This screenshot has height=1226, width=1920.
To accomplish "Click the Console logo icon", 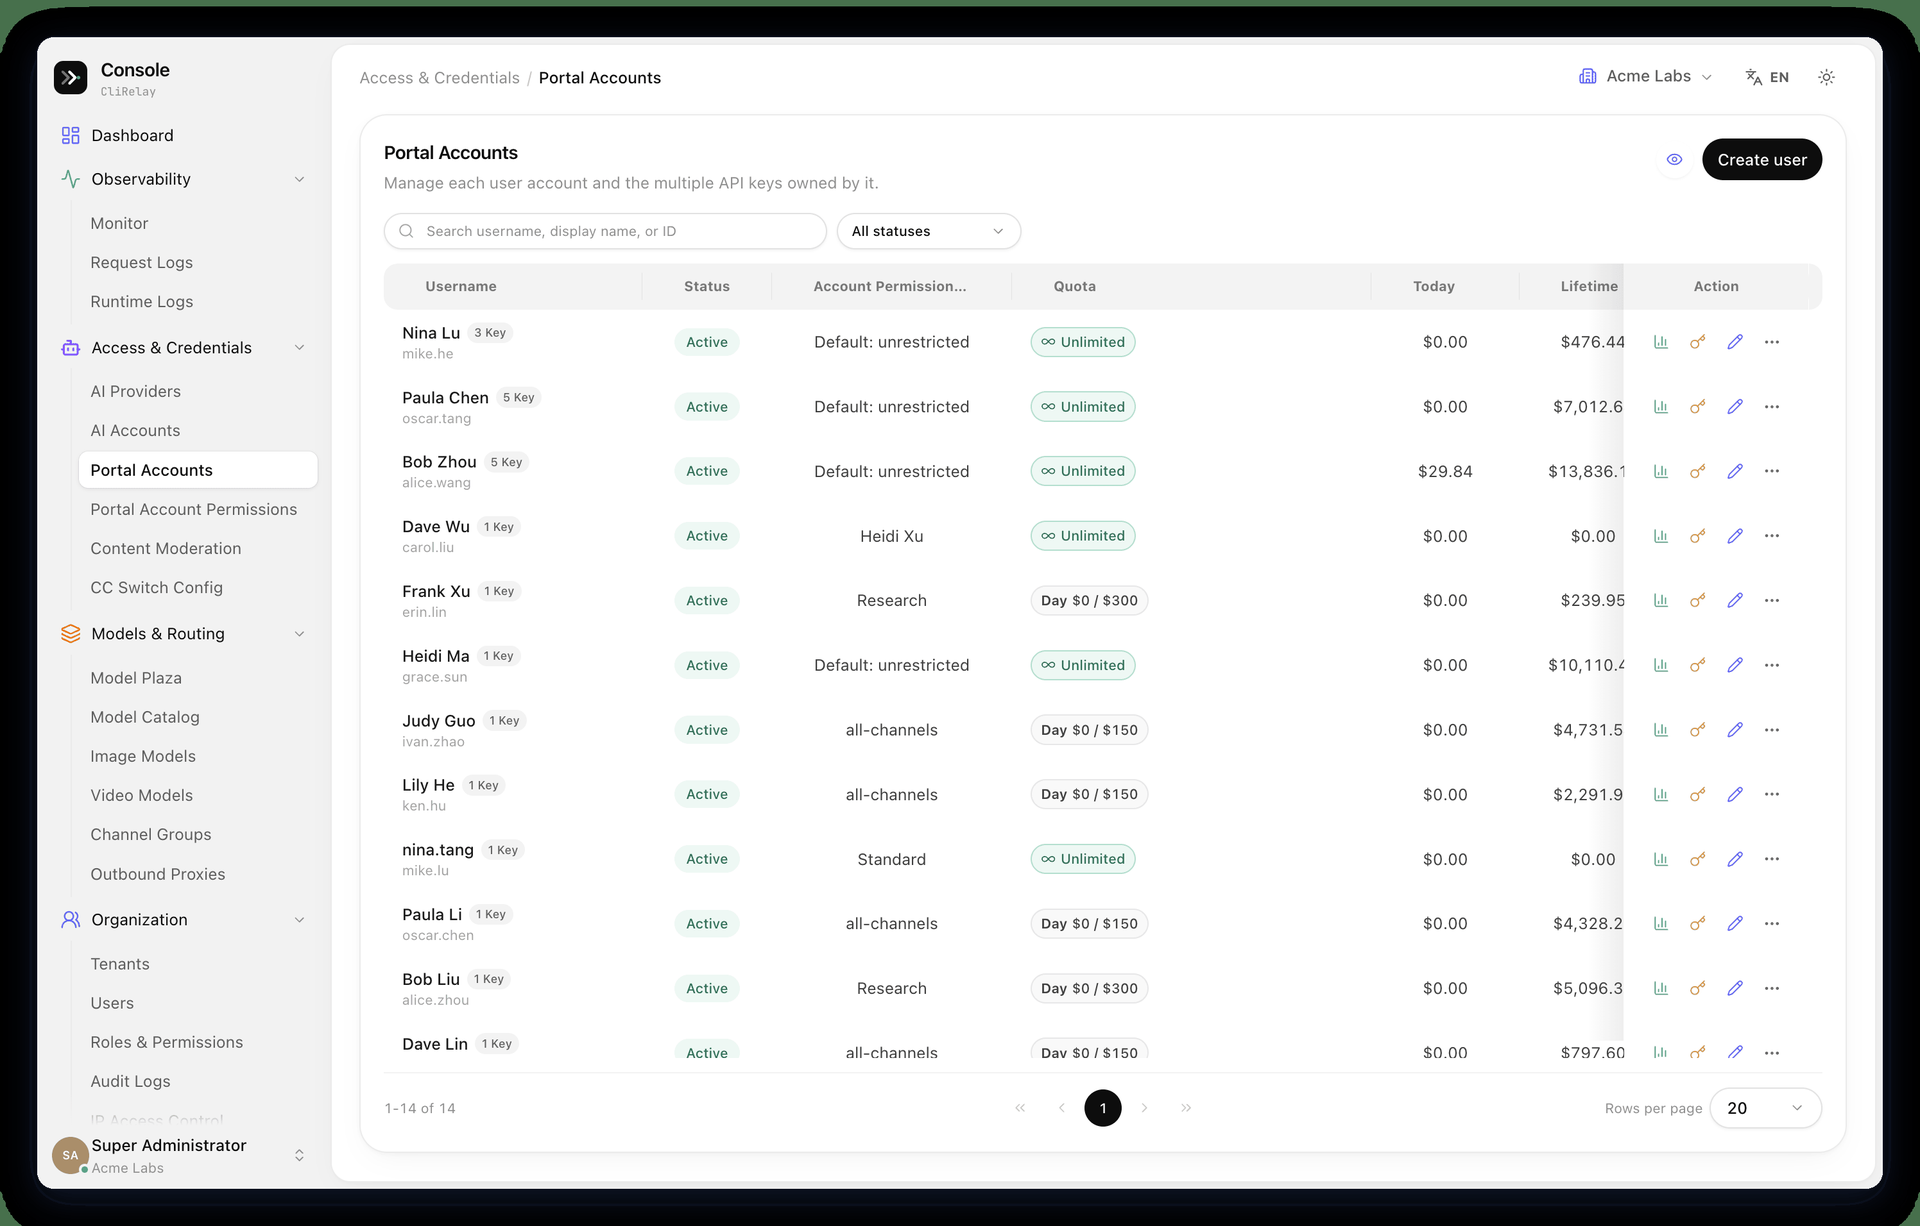I will [70, 78].
